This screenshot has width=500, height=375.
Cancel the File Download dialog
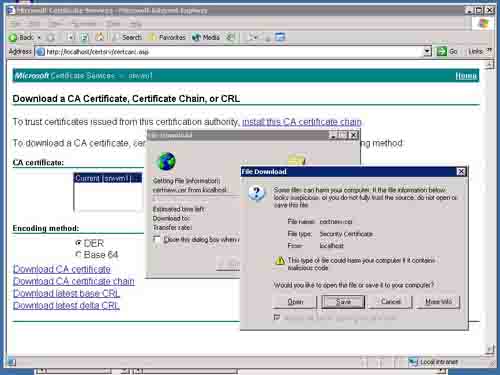(x=390, y=302)
